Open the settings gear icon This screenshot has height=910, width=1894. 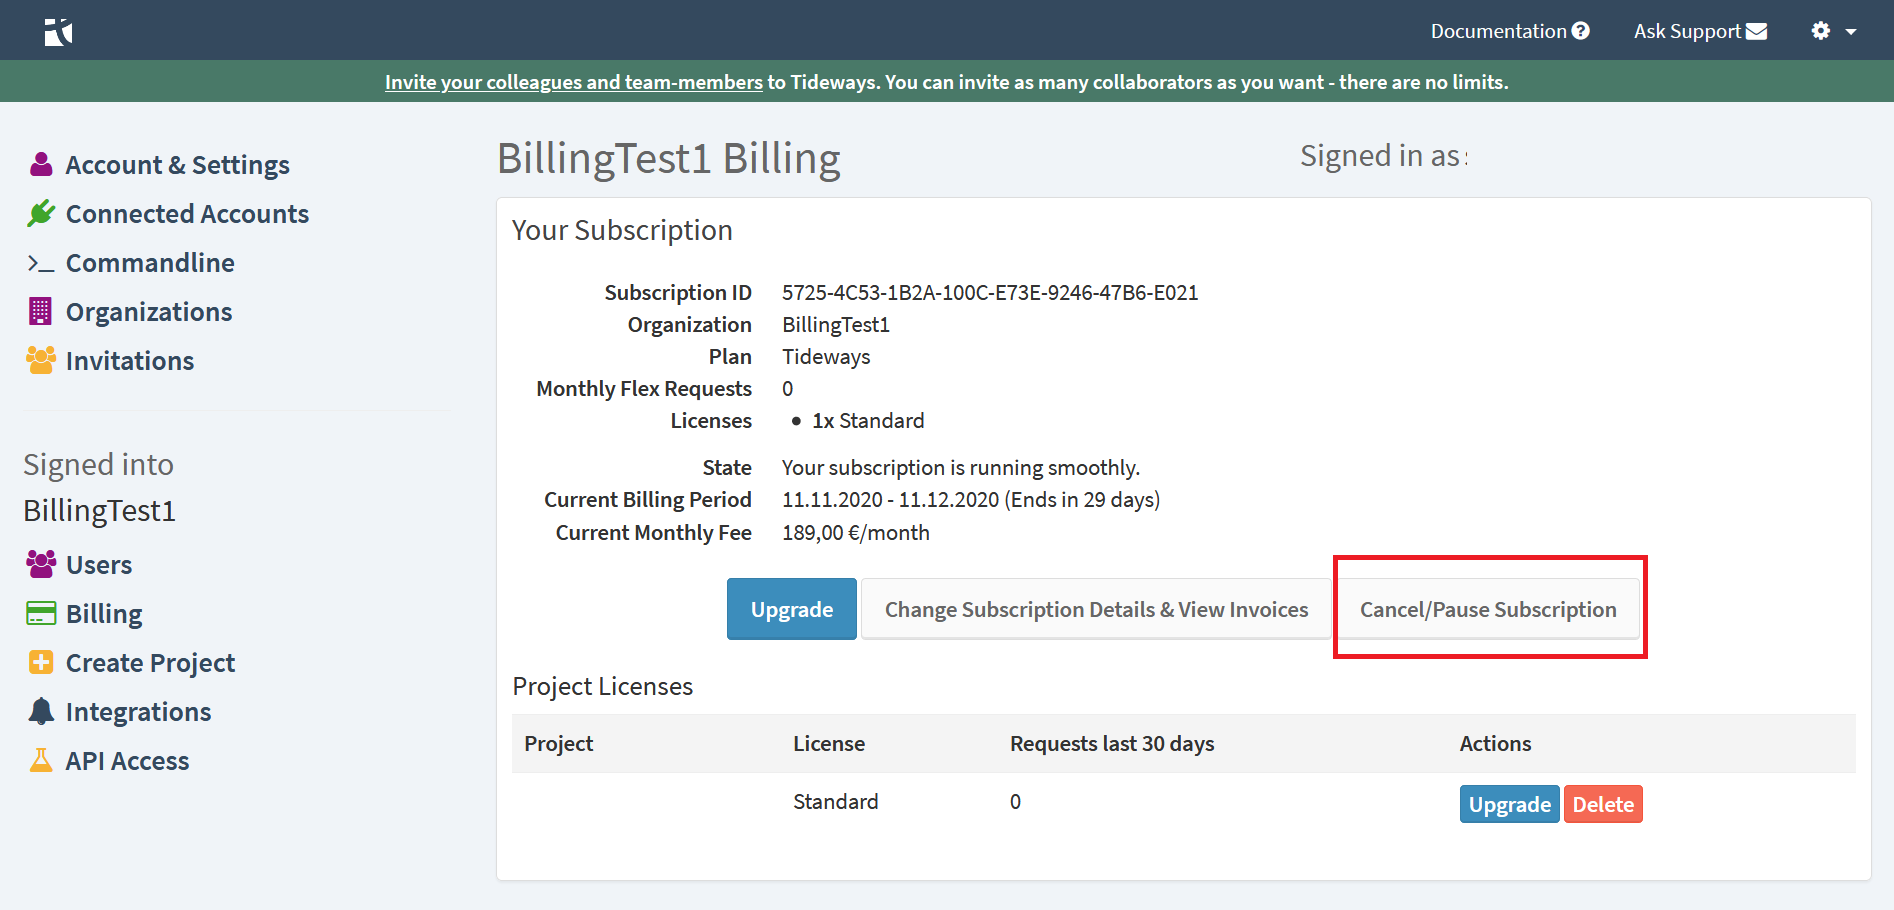pos(1821,31)
